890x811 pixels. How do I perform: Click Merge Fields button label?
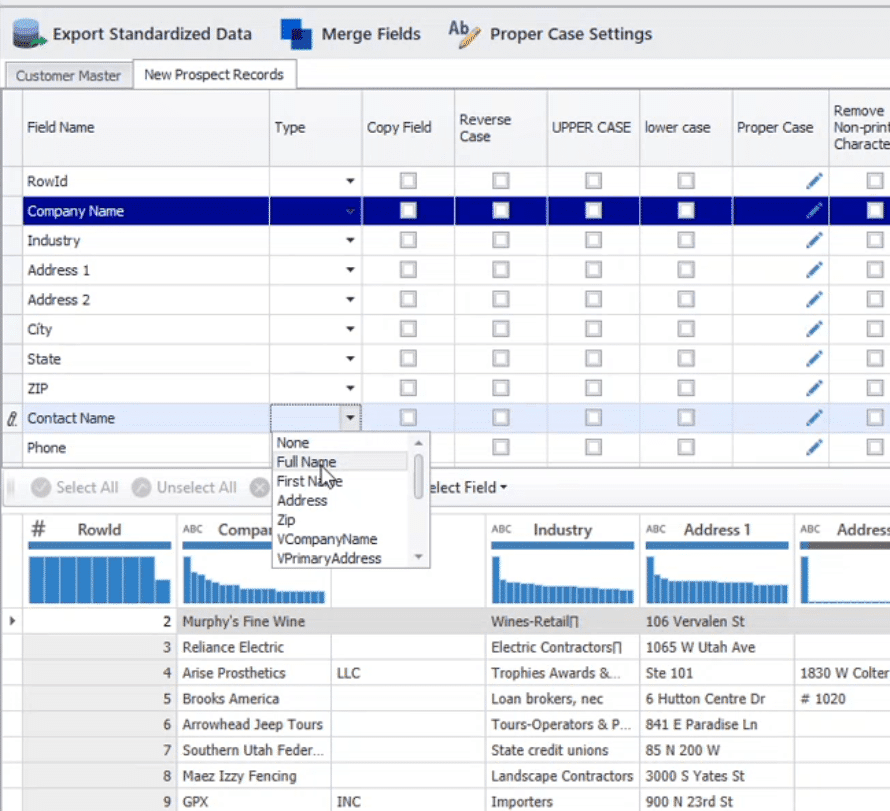click(x=371, y=34)
